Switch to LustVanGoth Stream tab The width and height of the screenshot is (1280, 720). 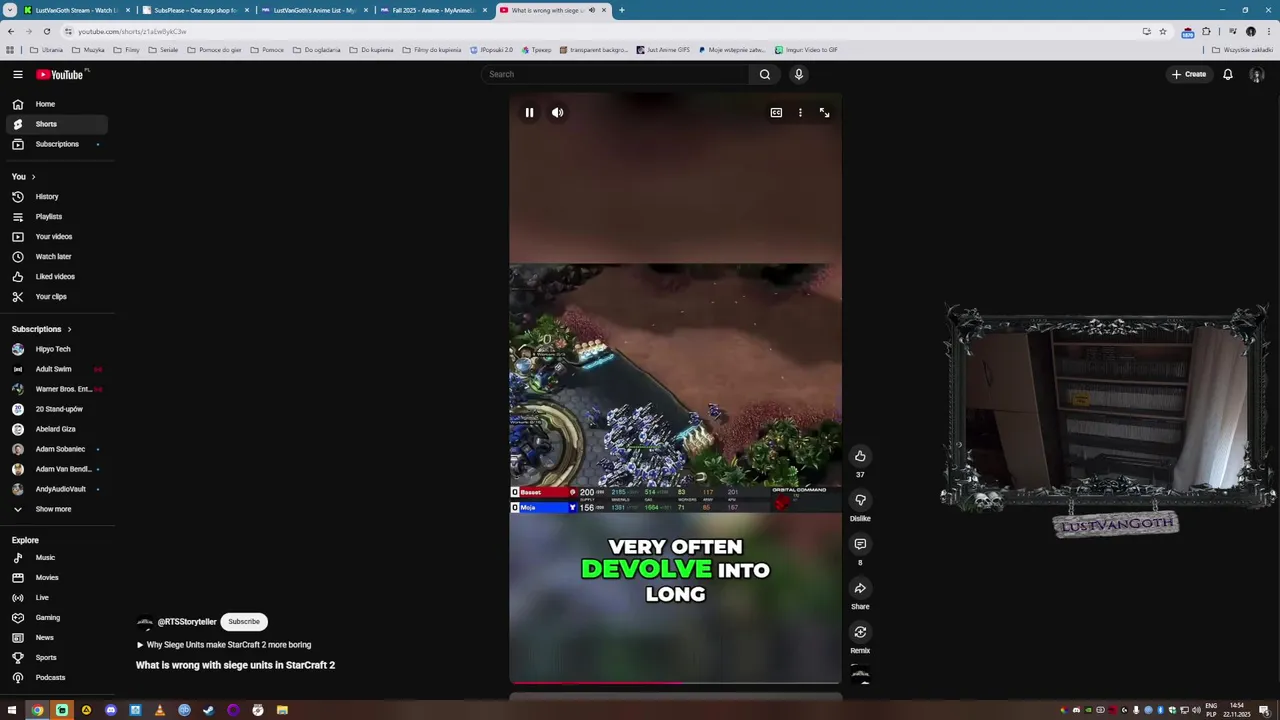click(76, 10)
